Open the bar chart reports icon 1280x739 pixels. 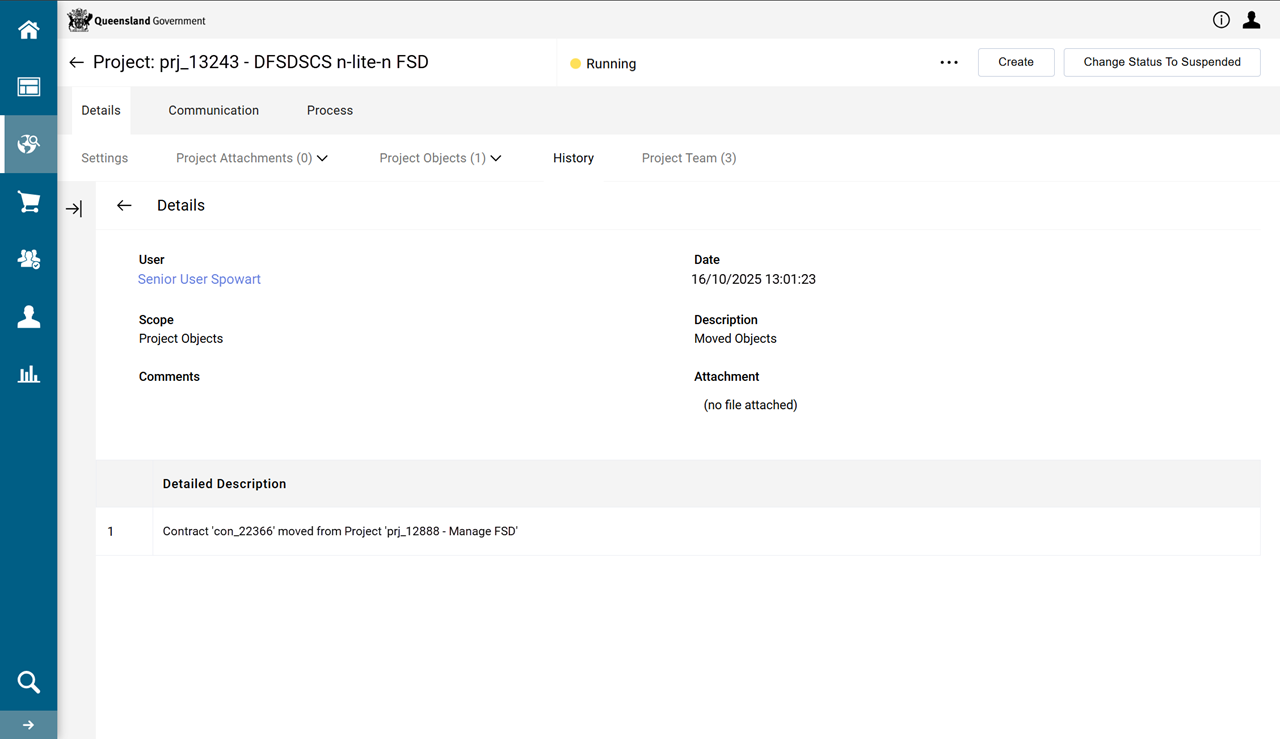pyautogui.click(x=28, y=374)
